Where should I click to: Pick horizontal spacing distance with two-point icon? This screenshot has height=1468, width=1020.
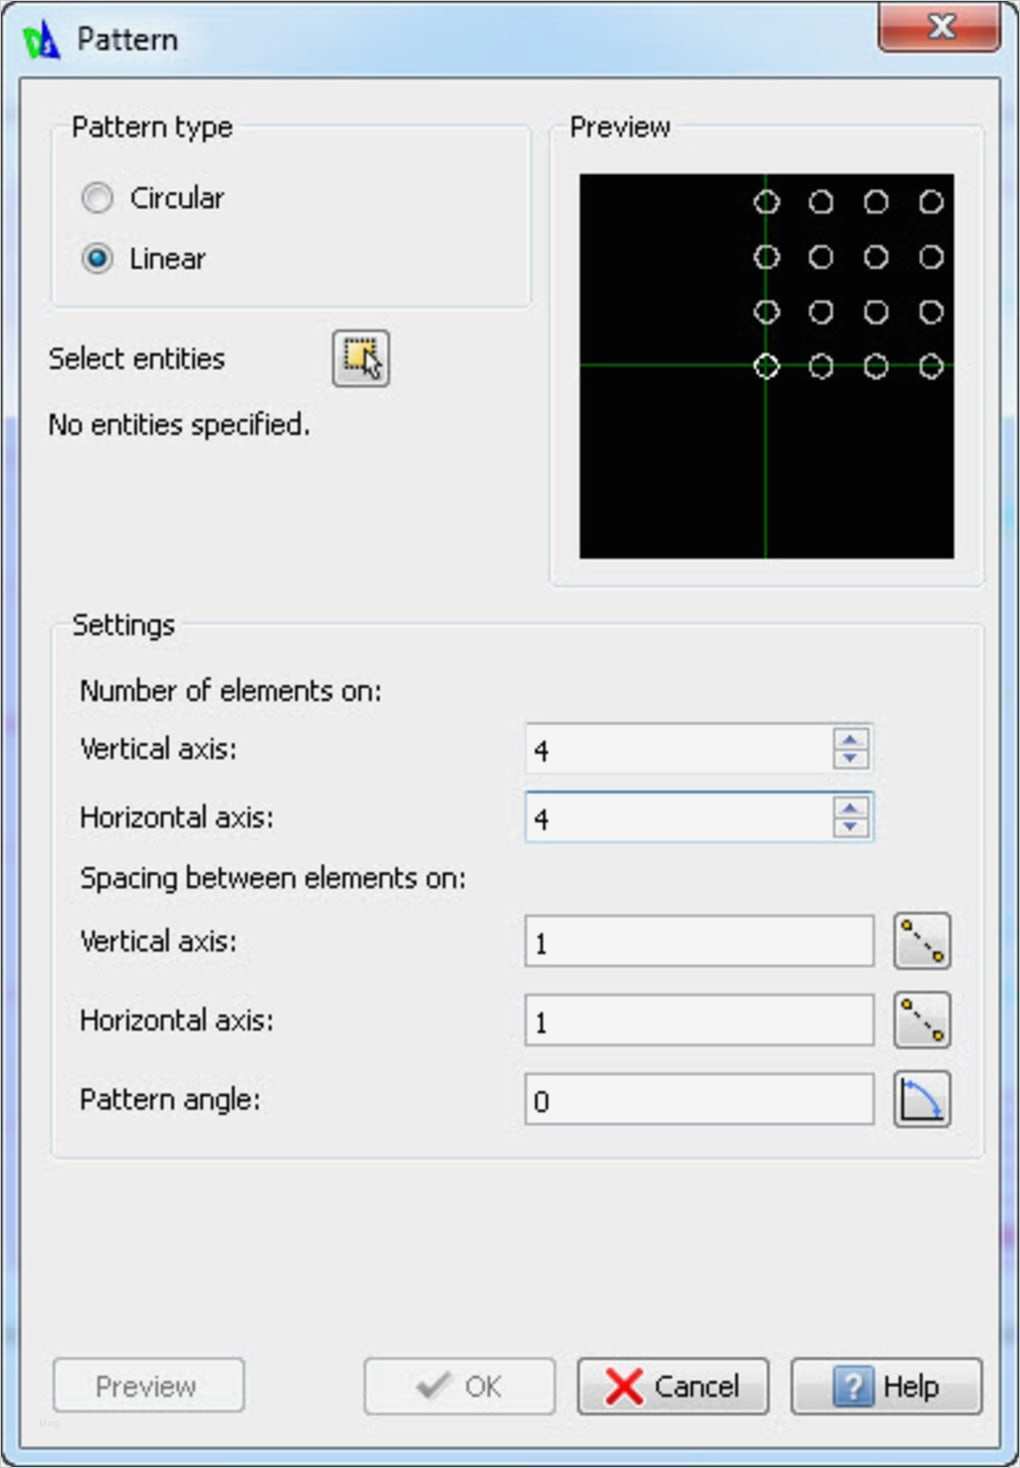point(921,1020)
